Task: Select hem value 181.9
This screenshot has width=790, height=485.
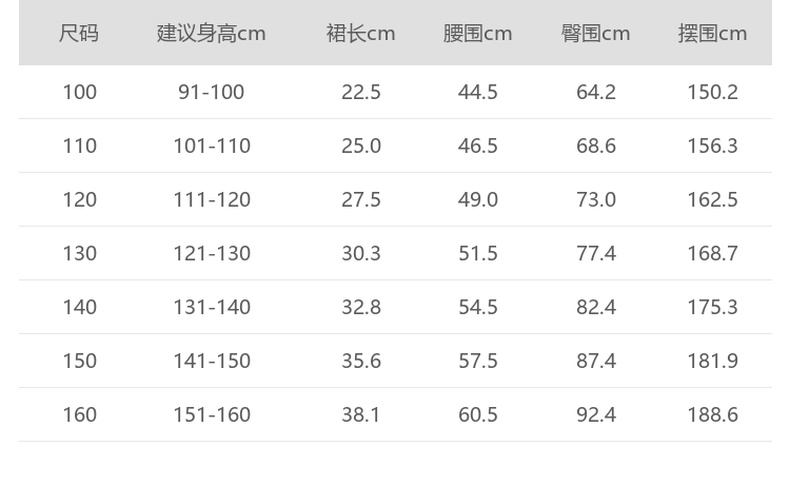Action: tap(712, 360)
